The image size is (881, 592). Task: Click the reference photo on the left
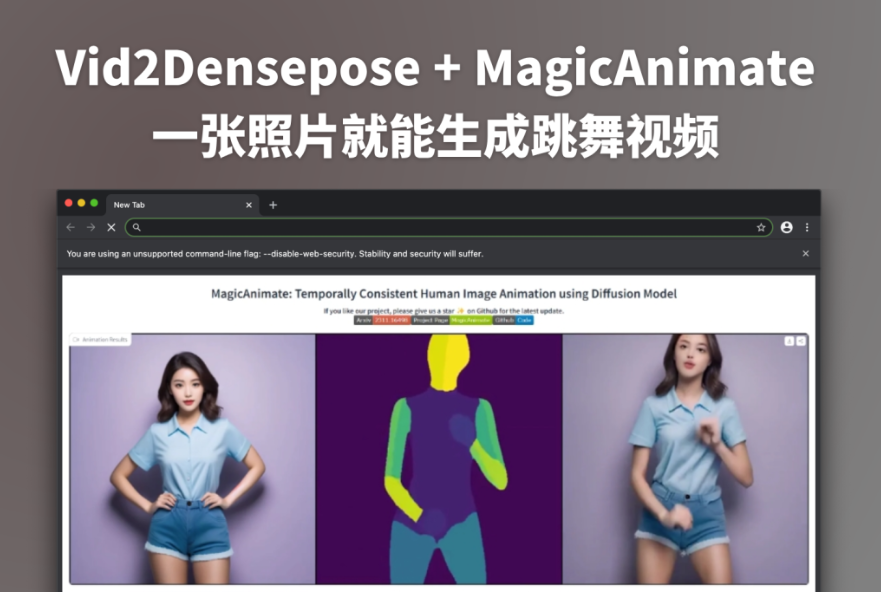(192, 458)
